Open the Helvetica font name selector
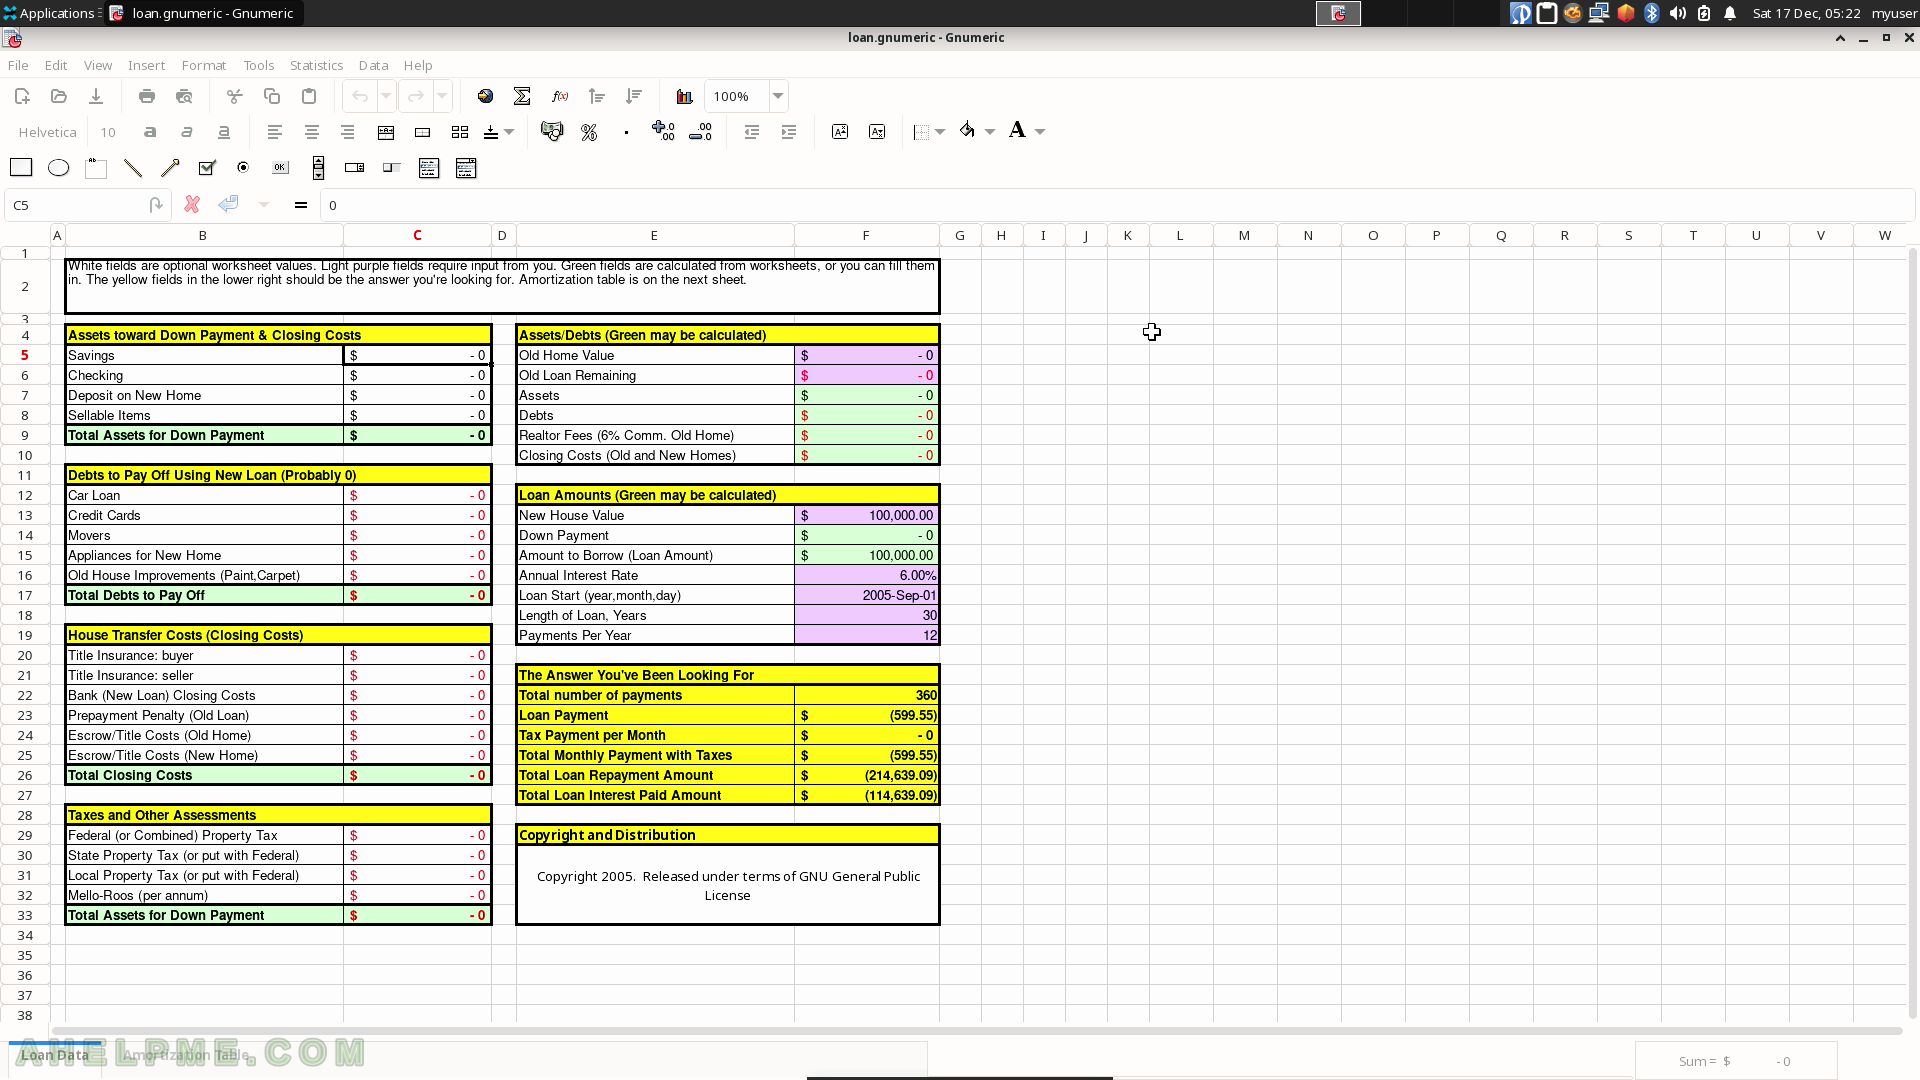Viewport: 1920px width, 1080px height. (x=47, y=132)
